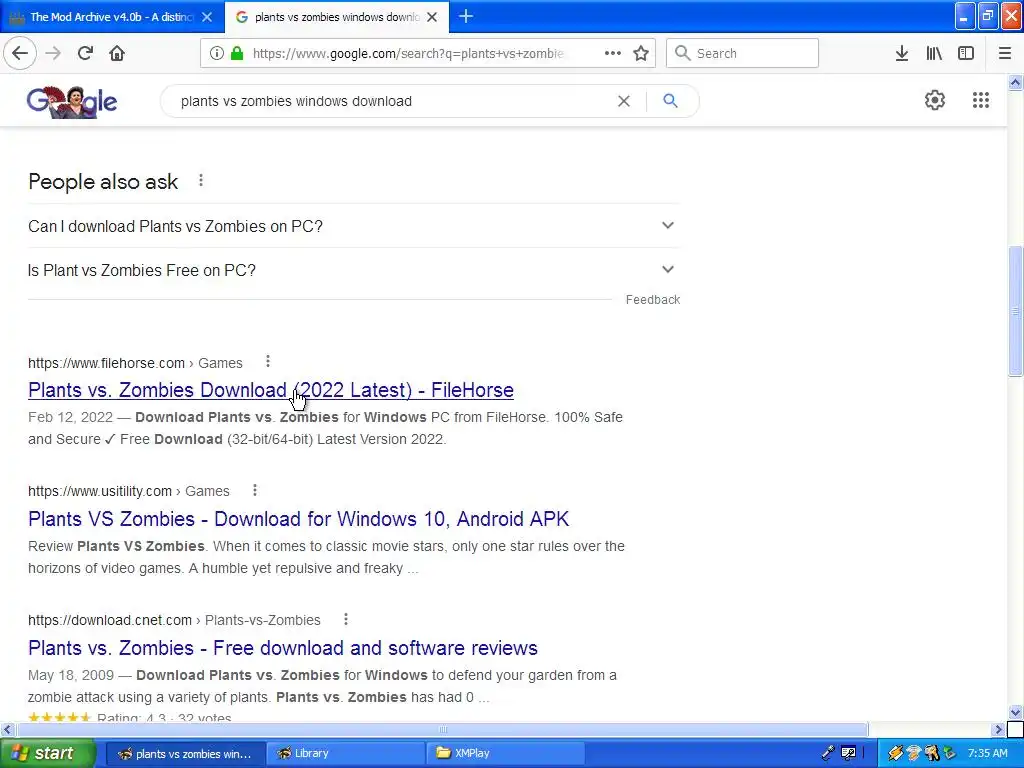
Task: Go back with the browser back arrow
Action: coord(20,53)
